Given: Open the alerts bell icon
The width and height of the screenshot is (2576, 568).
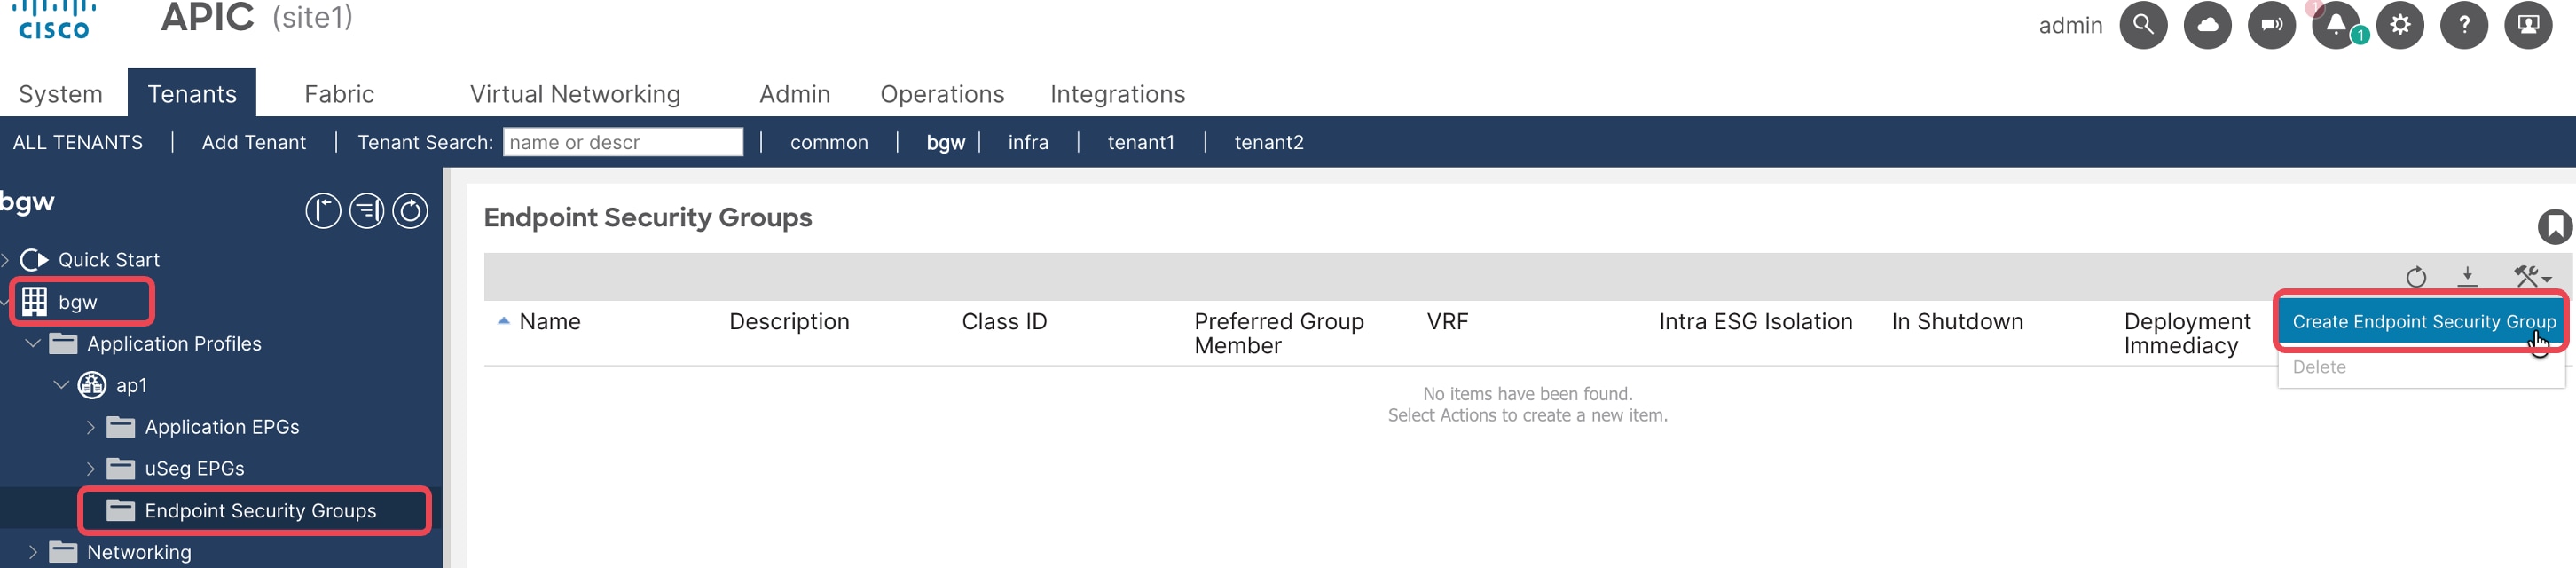Looking at the screenshot, I should click(x=2336, y=25).
